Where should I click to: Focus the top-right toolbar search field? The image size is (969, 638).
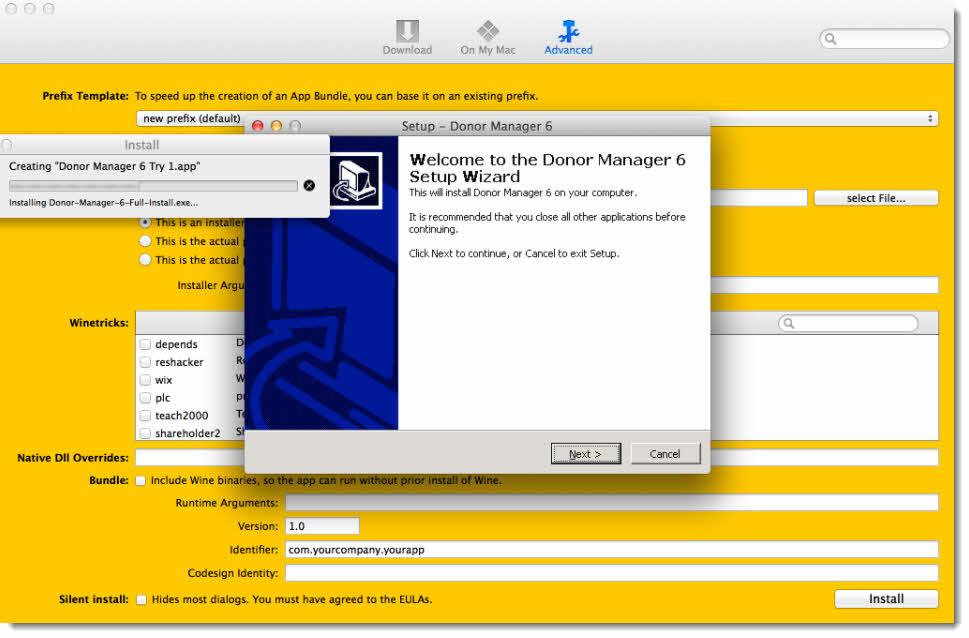coord(884,39)
